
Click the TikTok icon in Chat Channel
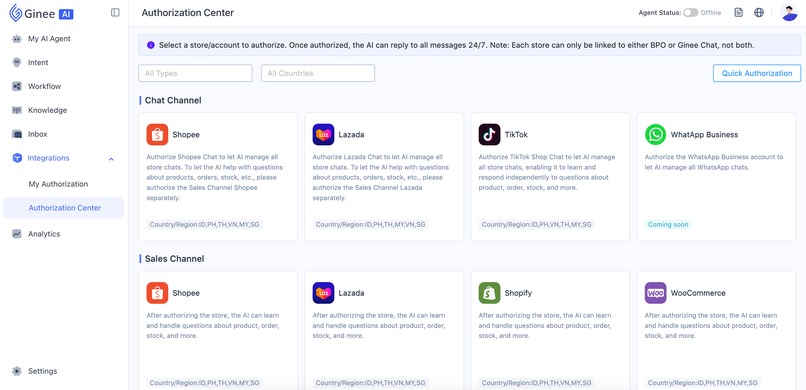point(489,135)
